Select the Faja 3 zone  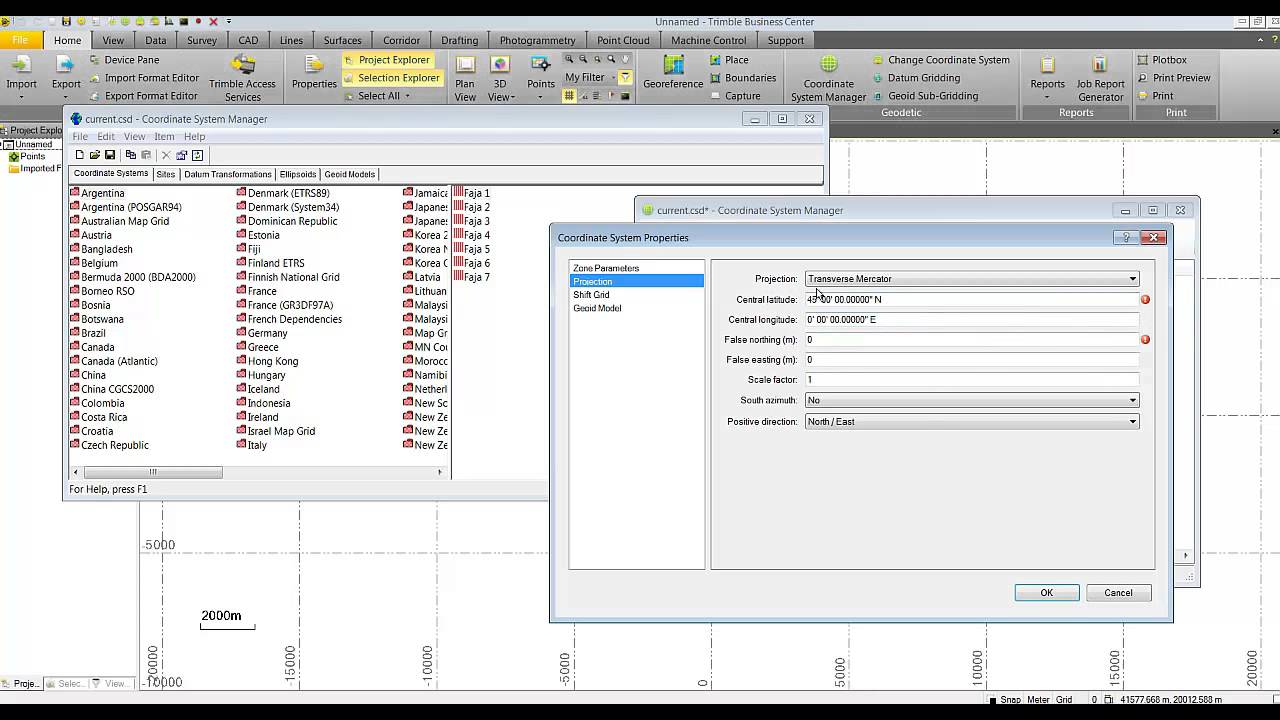(x=472, y=221)
